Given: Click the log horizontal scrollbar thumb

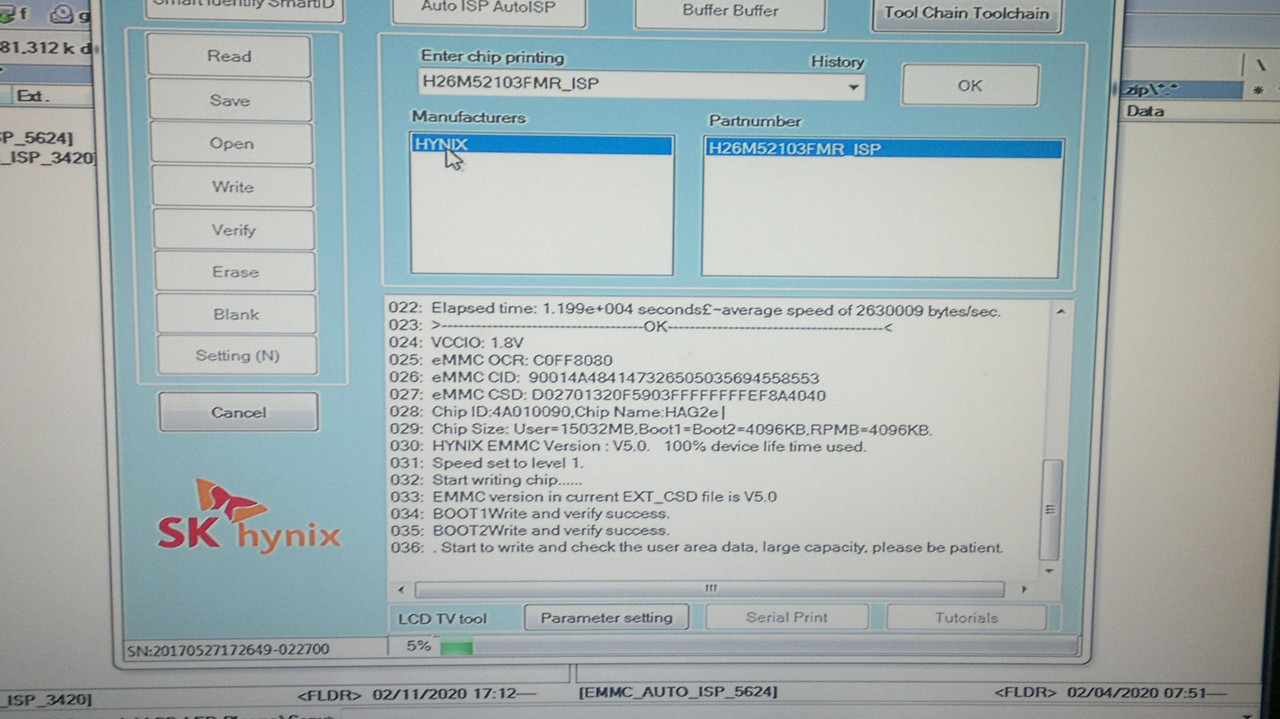Looking at the screenshot, I should (x=710, y=589).
